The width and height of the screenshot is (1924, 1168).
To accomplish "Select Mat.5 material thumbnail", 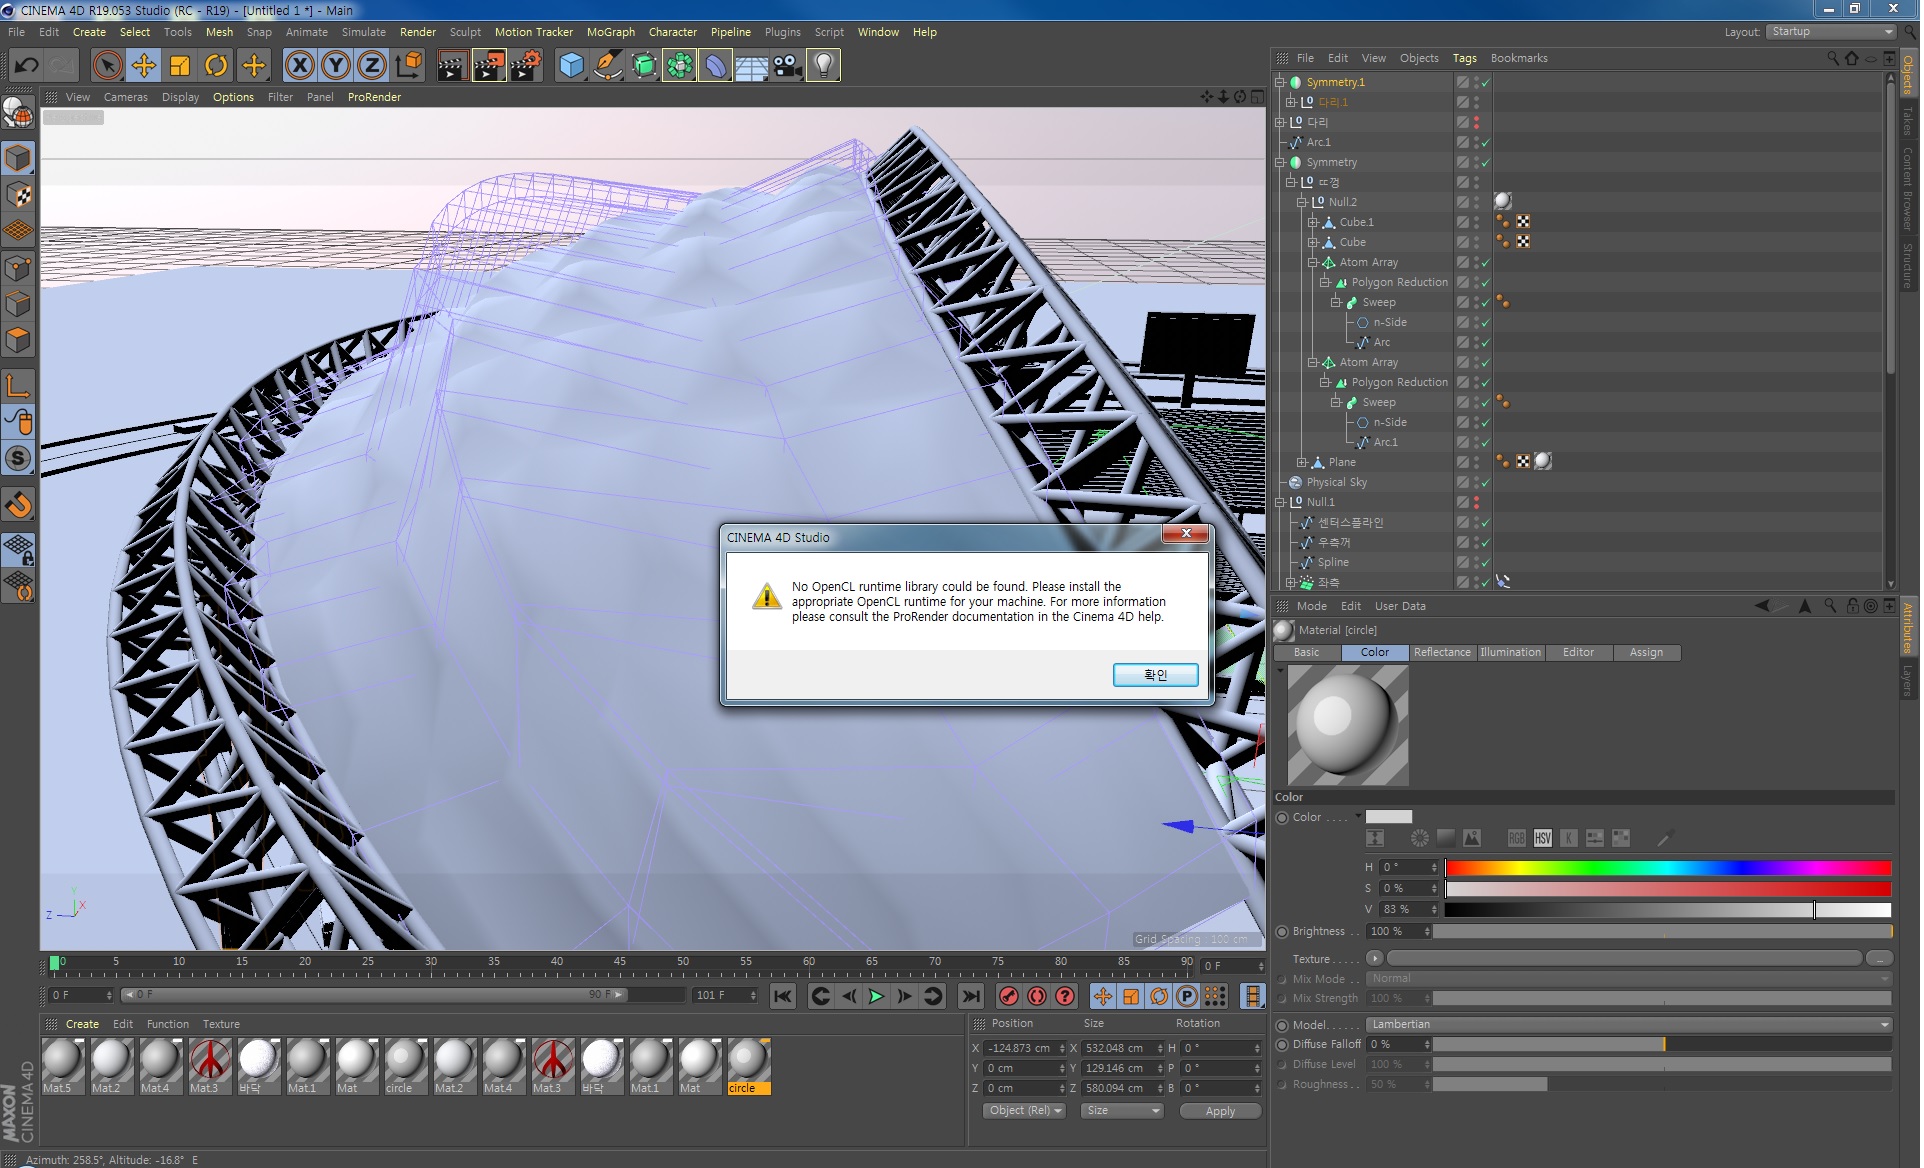I will tap(62, 1066).
